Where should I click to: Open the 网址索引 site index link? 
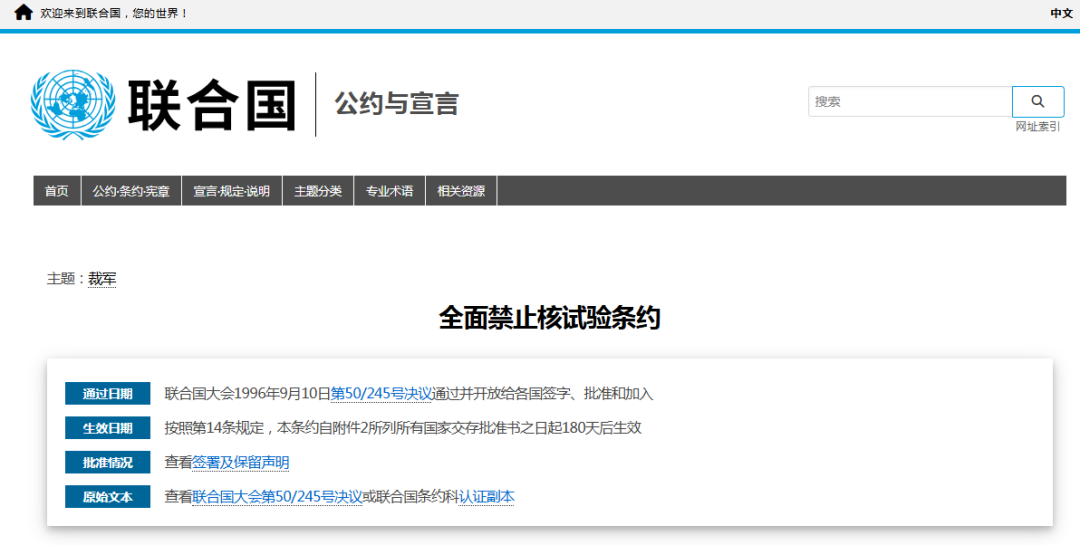point(1037,127)
